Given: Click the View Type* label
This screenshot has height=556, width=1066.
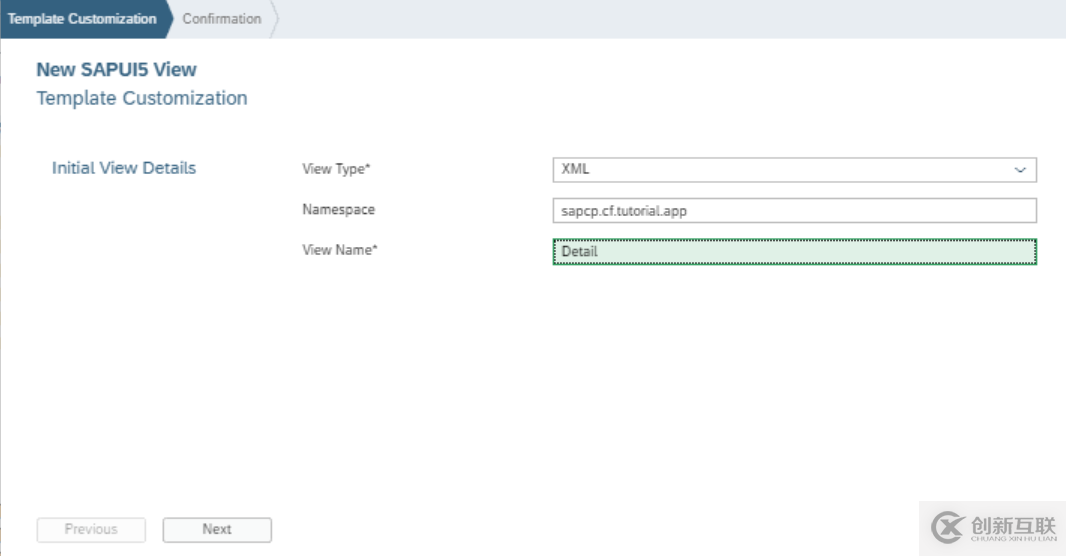Looking at the screenshot, I should click(x=337, y=169).
